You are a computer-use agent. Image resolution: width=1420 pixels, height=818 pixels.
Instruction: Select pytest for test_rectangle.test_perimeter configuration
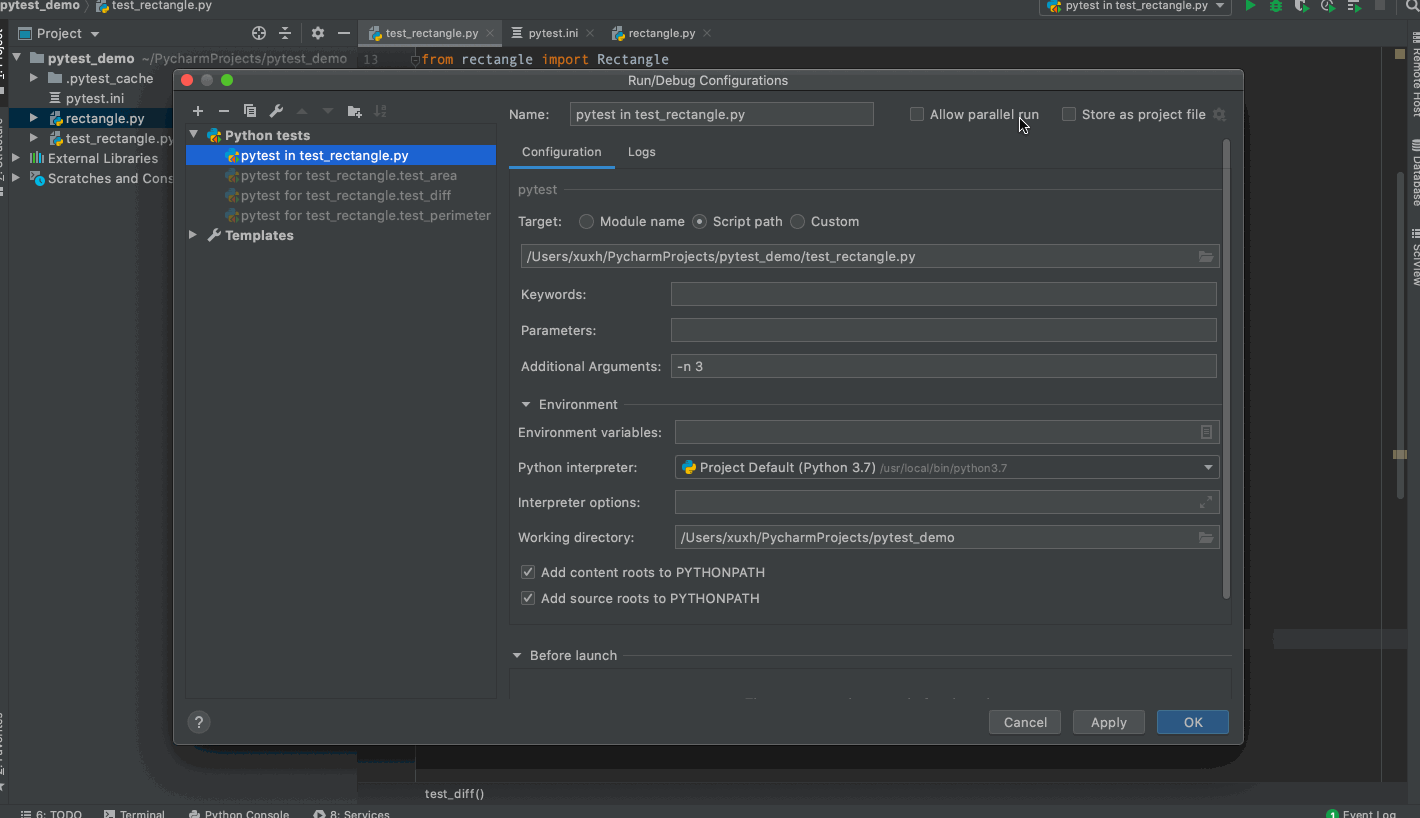click(341, 215)
